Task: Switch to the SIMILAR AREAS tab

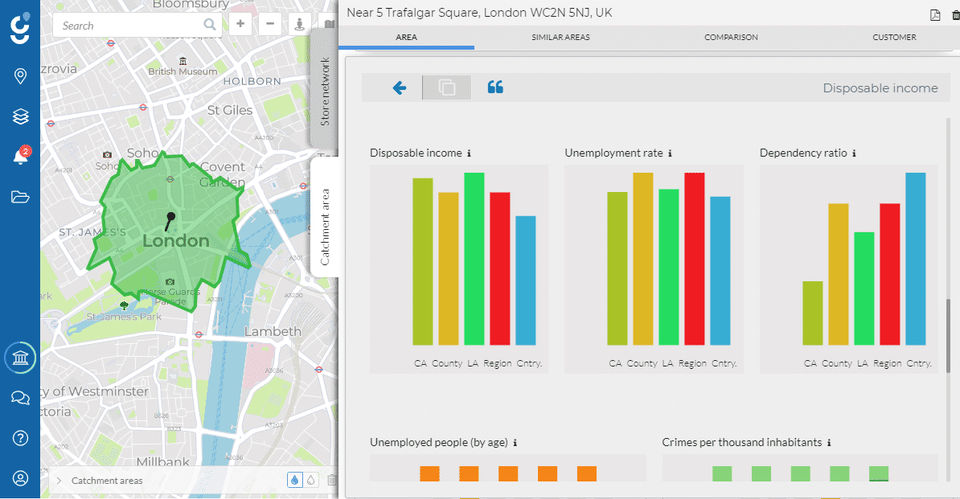Action: [x=560, y=37]
